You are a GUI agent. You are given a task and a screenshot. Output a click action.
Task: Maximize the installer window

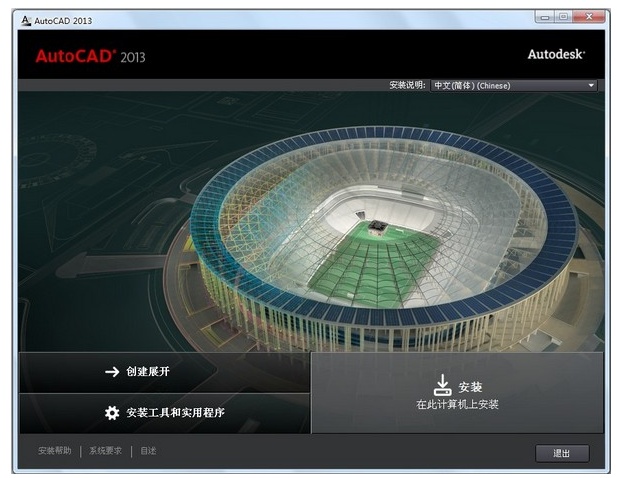563,17
